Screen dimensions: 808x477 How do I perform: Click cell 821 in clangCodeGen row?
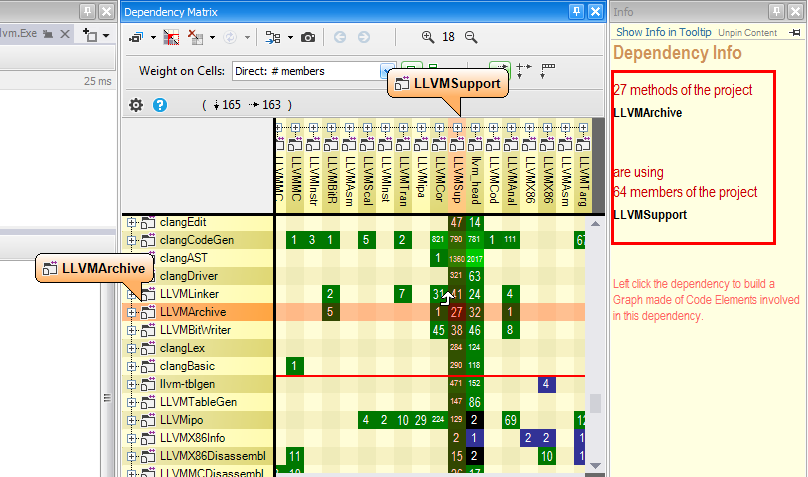pyautogui.click(x=439, y=240)
